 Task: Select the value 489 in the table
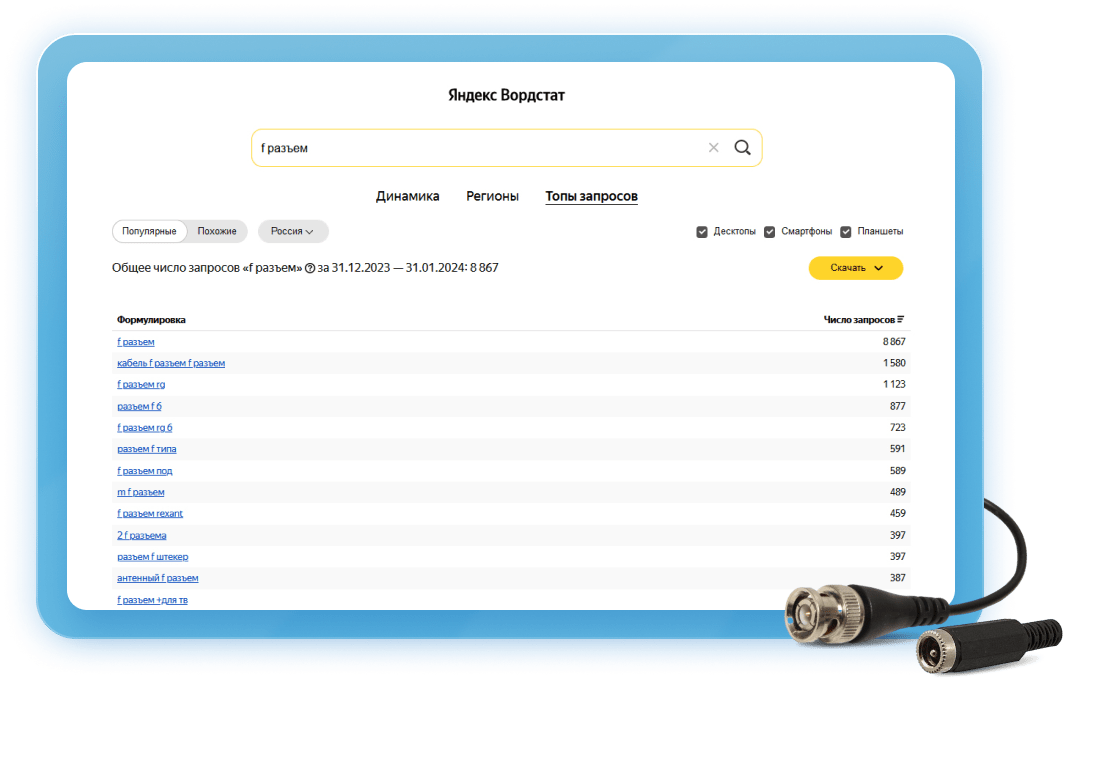(x=898, y=492)
